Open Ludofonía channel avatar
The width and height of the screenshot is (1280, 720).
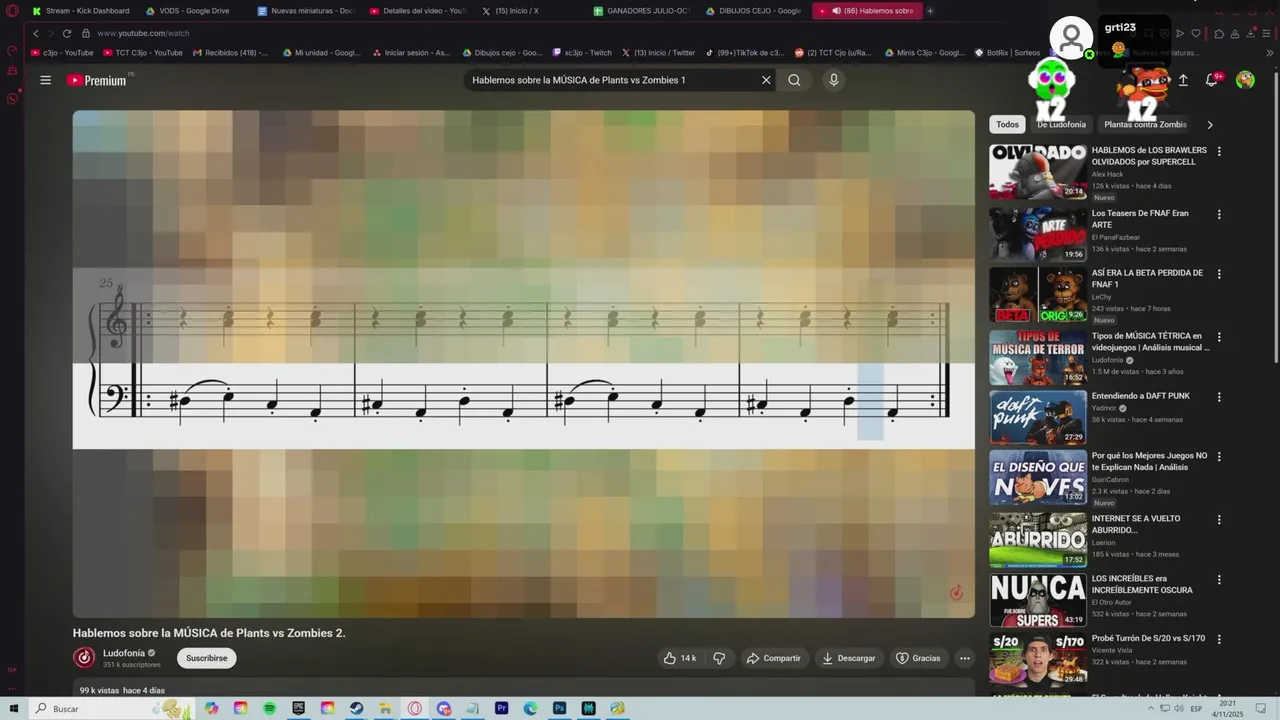point(84,657)
